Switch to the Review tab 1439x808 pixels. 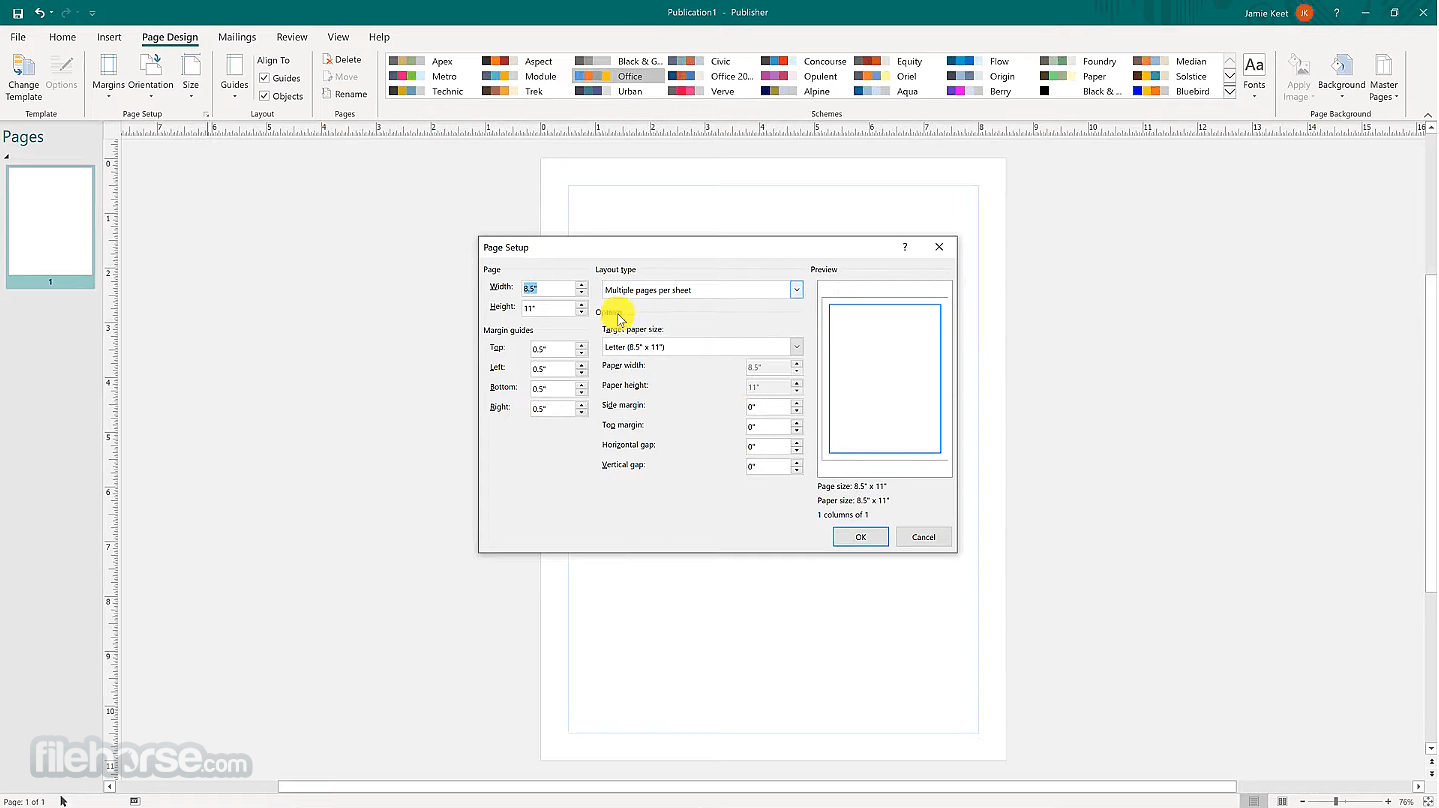pyautogui.click(x=292, y=37)
